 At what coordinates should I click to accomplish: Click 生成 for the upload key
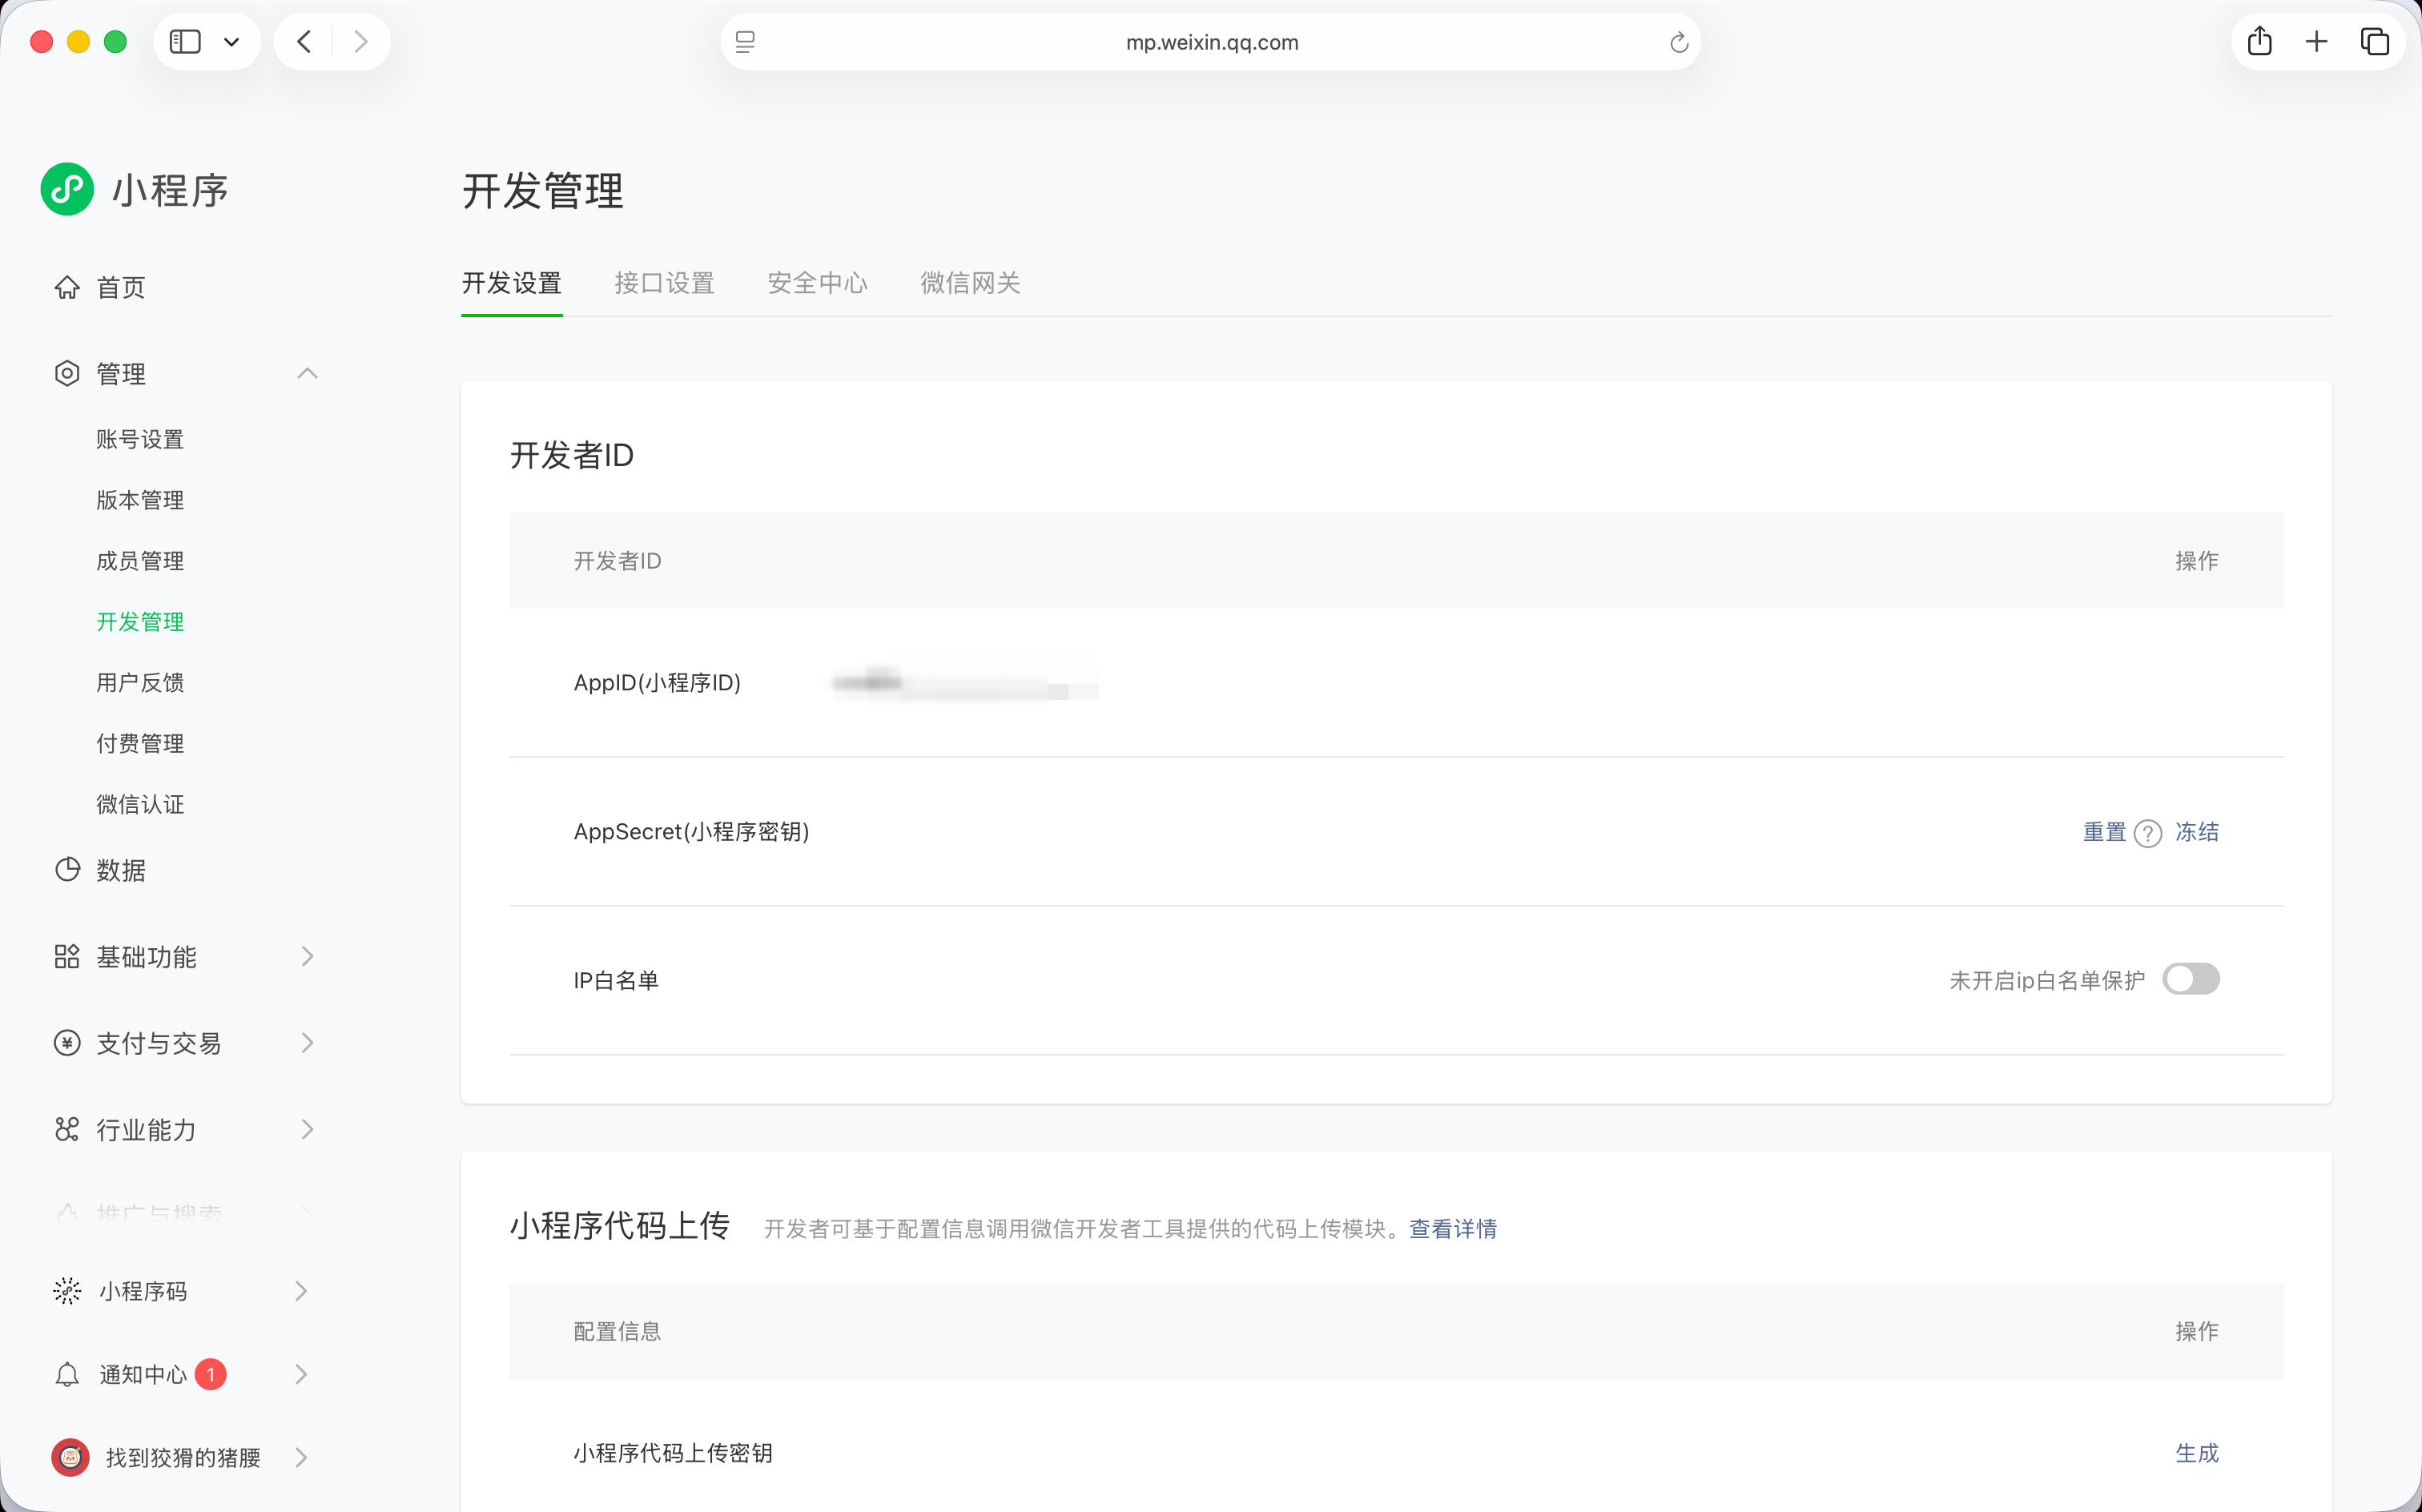(x=2197, y=1453)
